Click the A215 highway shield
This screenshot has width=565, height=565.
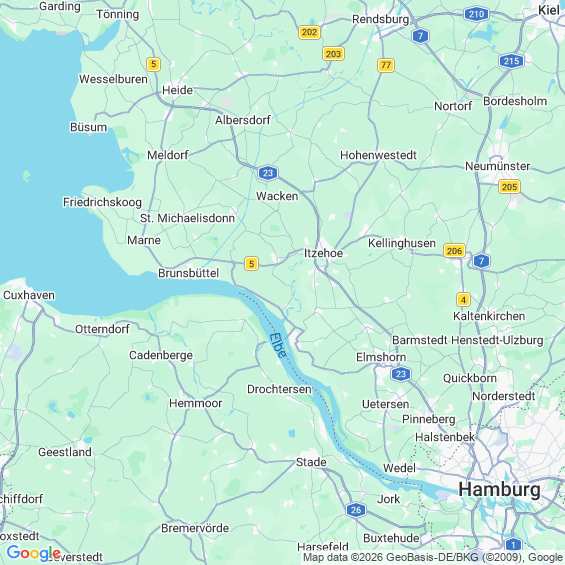[x=511, y=61]
